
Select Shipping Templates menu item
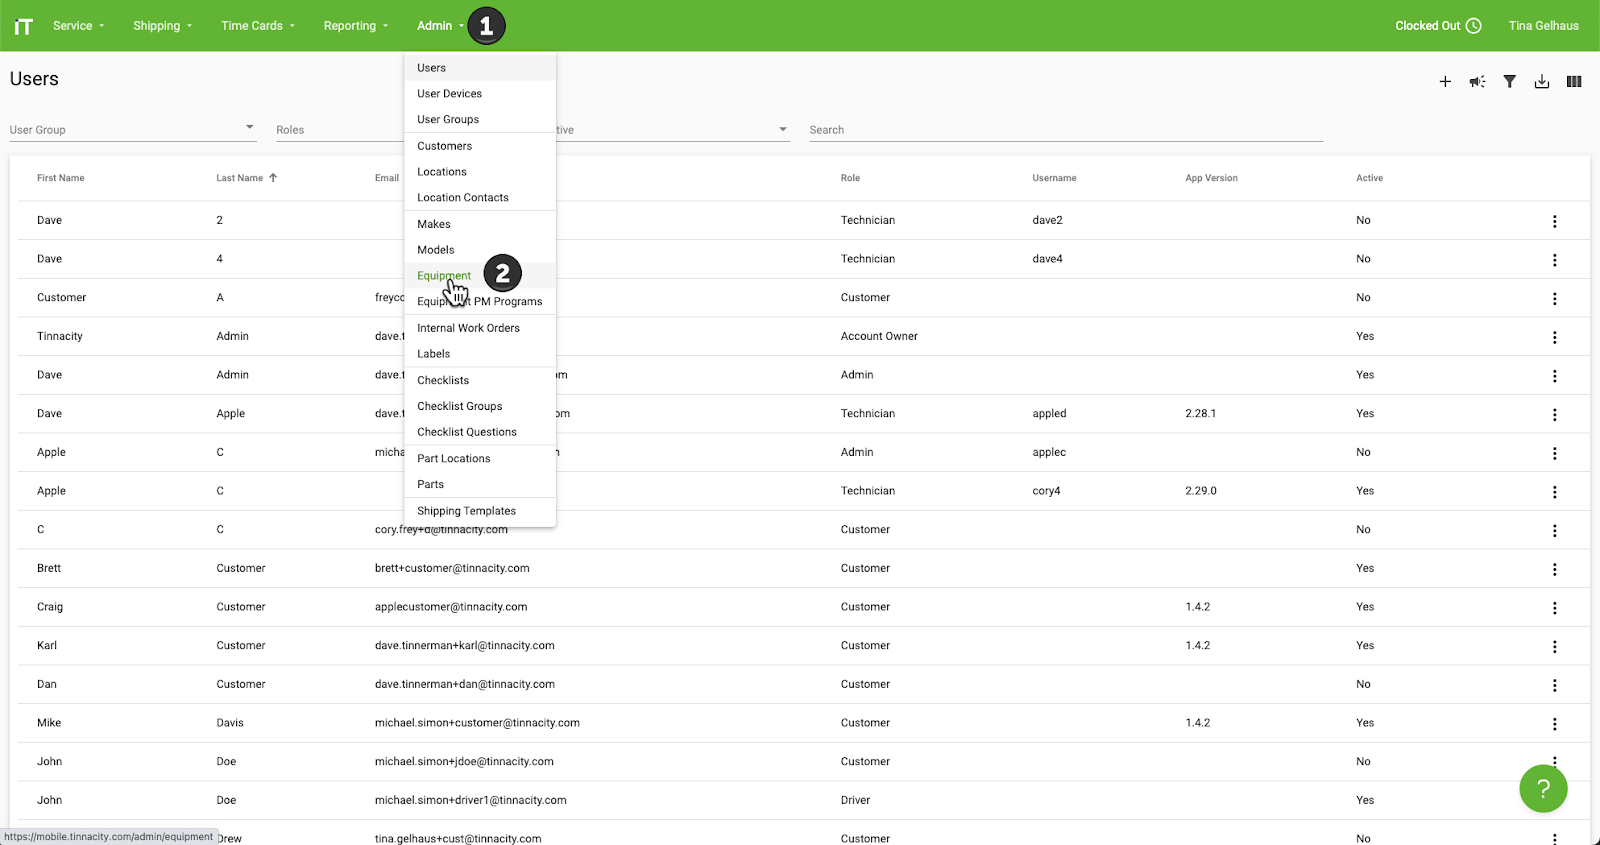point(480,511)
